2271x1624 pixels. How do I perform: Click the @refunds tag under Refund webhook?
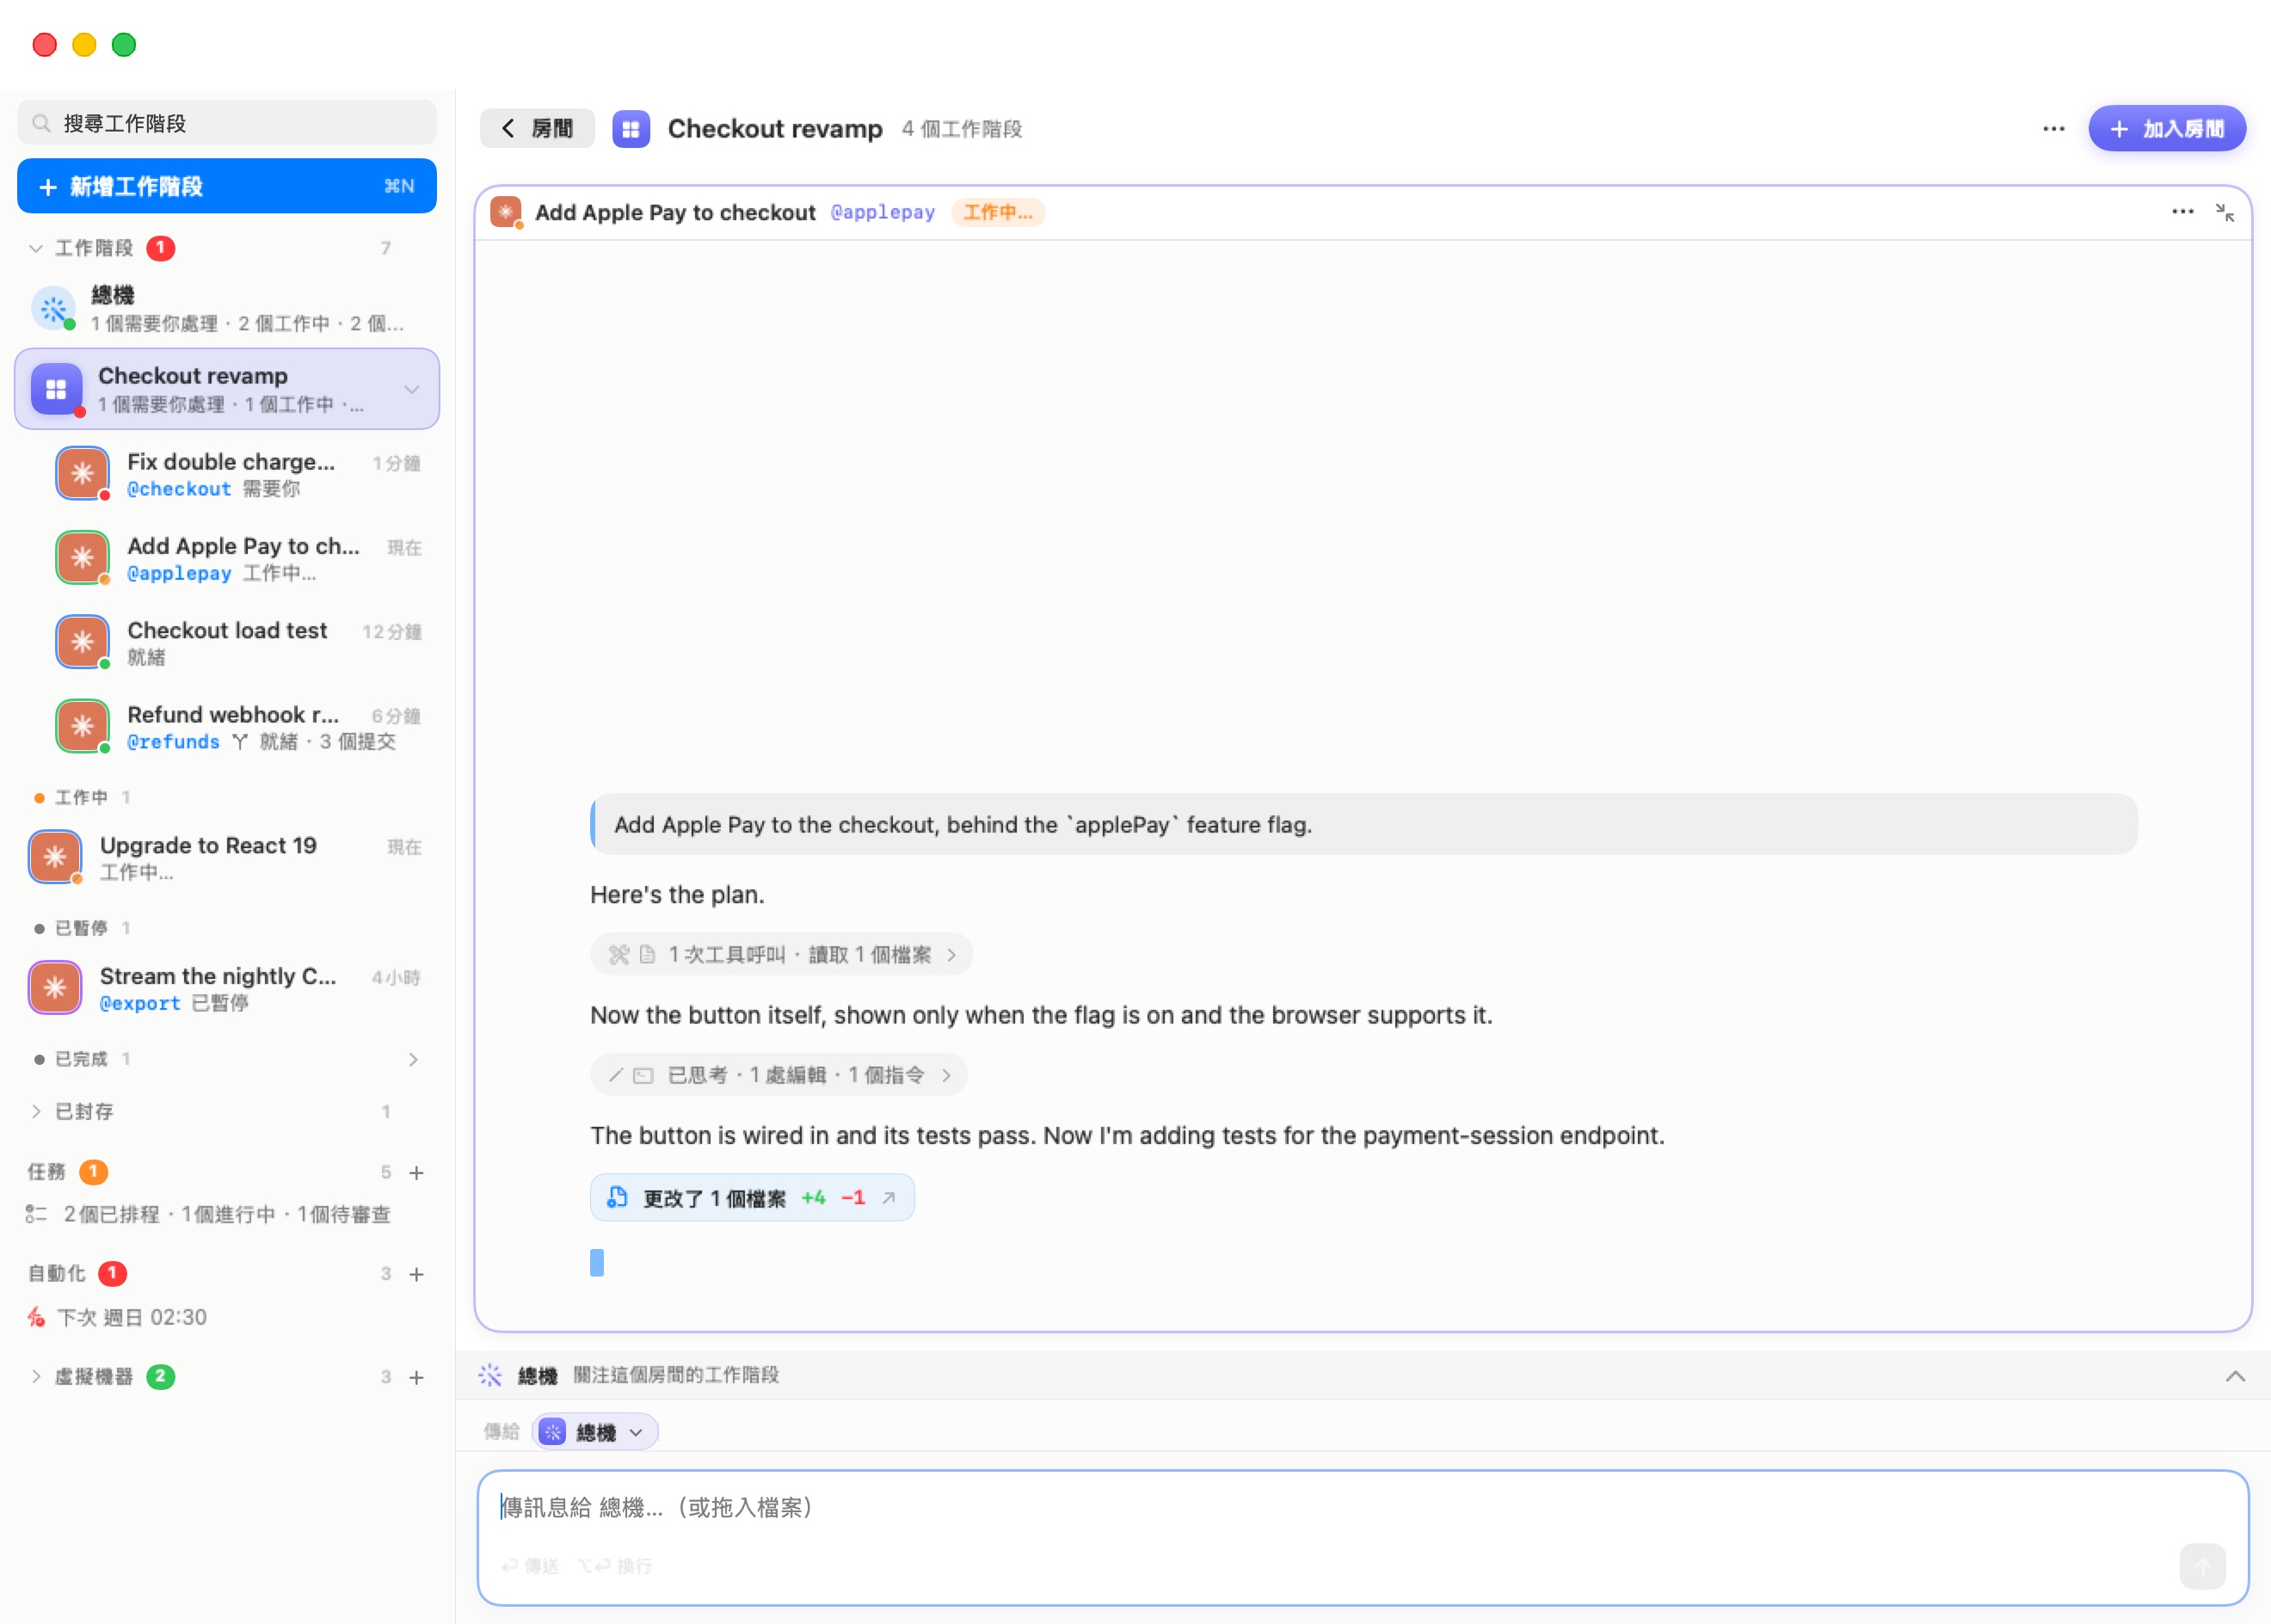coord(173,742)
